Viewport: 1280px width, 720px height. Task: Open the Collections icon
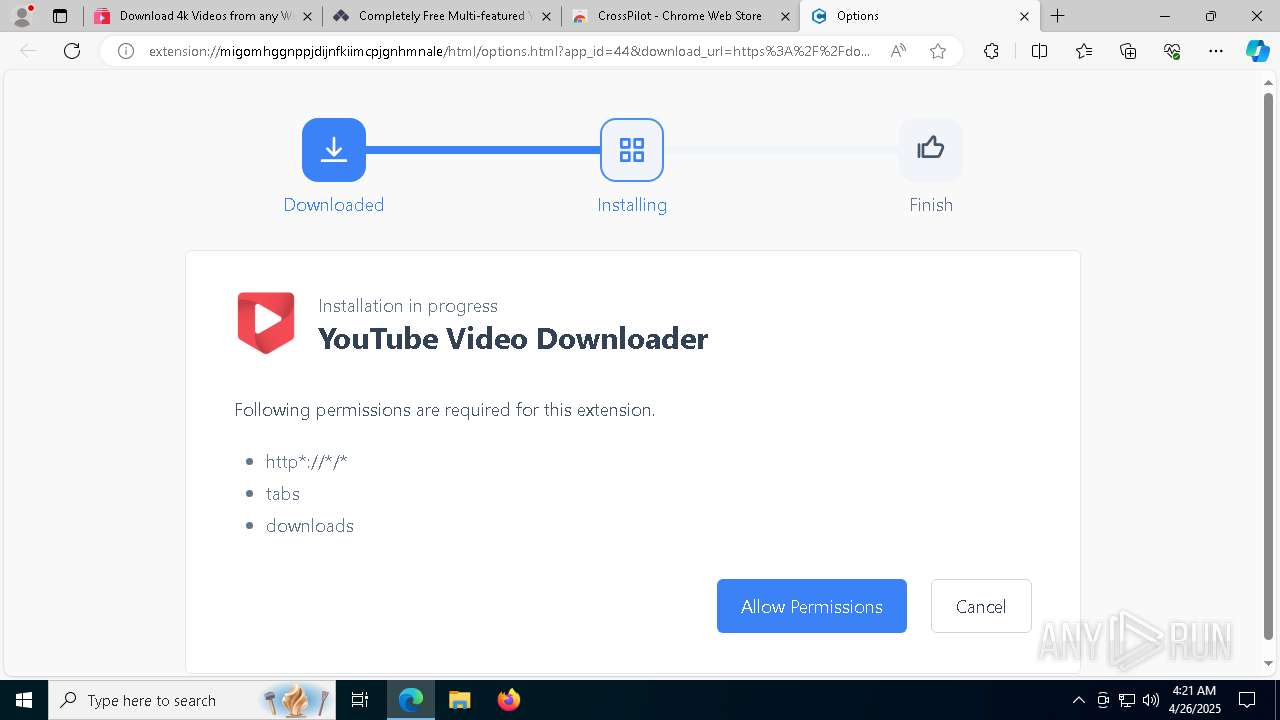coord(1128,51)
